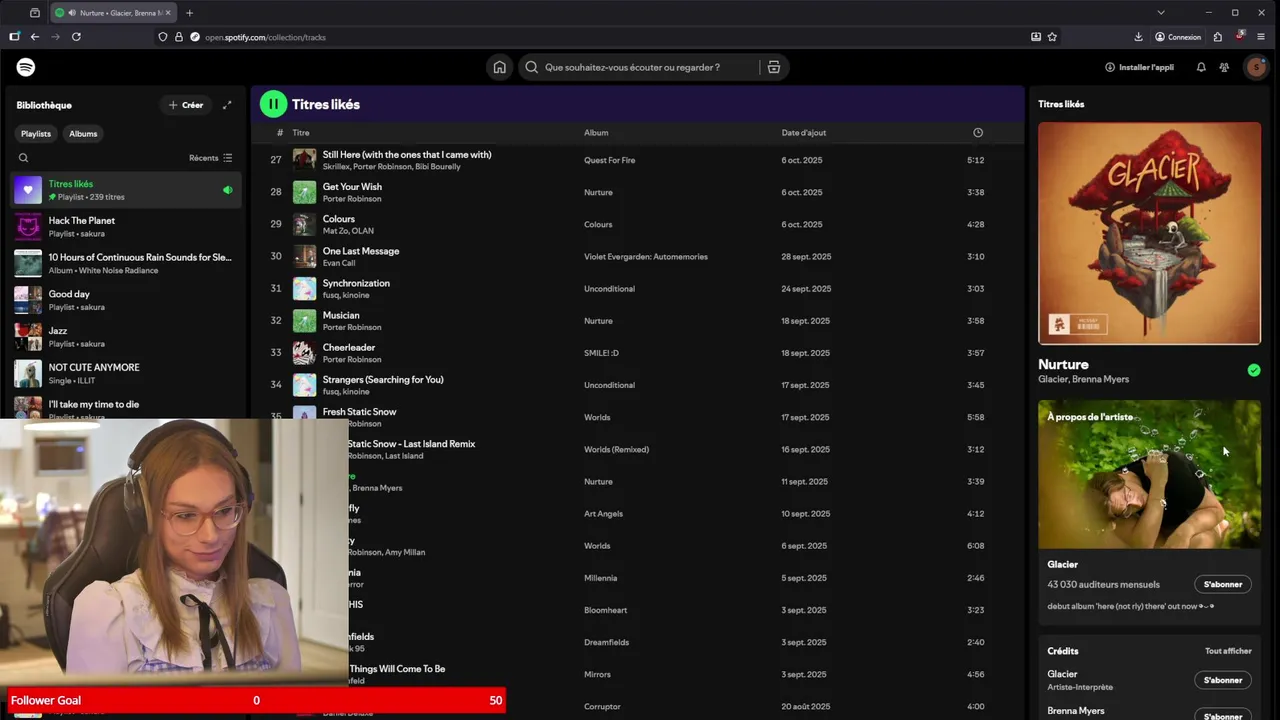Click the browser Connexion button

[x=1178, y=37]
